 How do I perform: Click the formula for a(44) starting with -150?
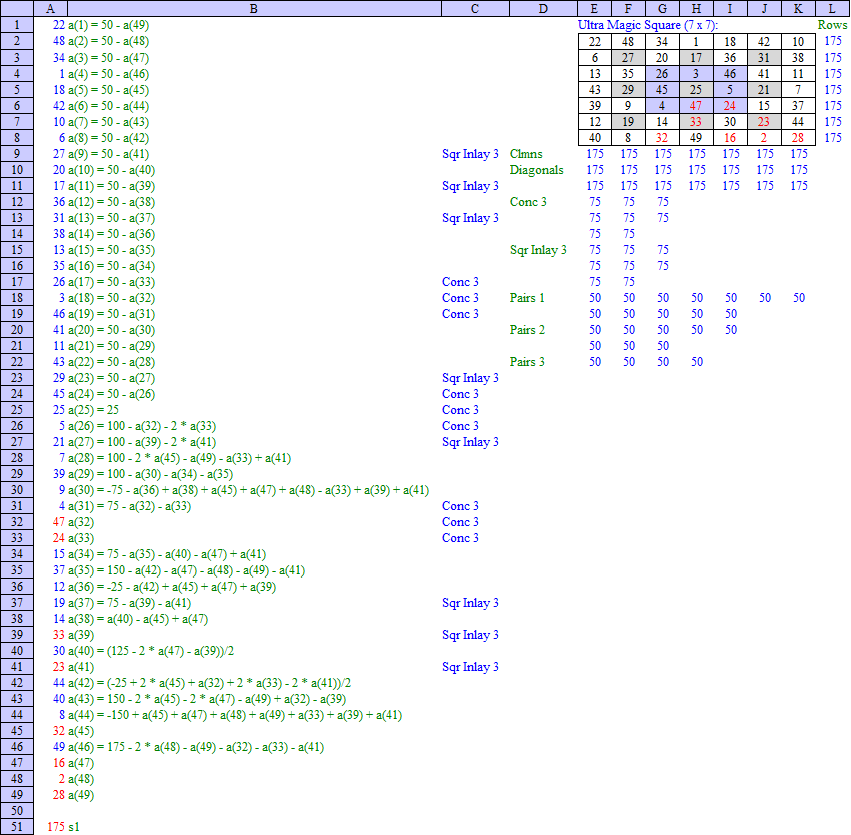(x=235, y=715)
